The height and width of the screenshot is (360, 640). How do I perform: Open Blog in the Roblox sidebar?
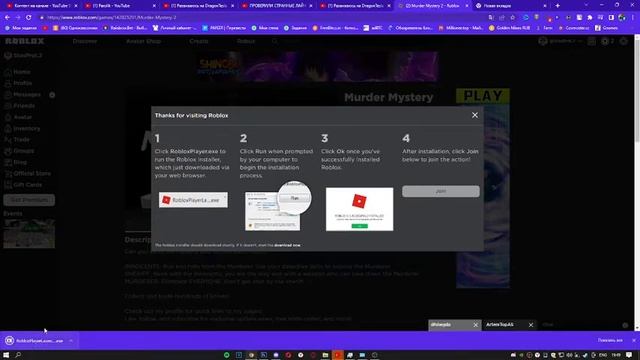(x=16, y=162)
